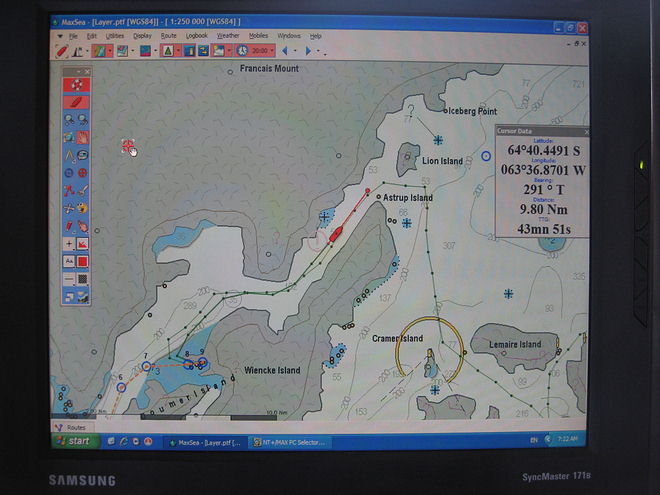Click the 20:00 time value in toolbar
Screen dimensions: 660x495
260,51
